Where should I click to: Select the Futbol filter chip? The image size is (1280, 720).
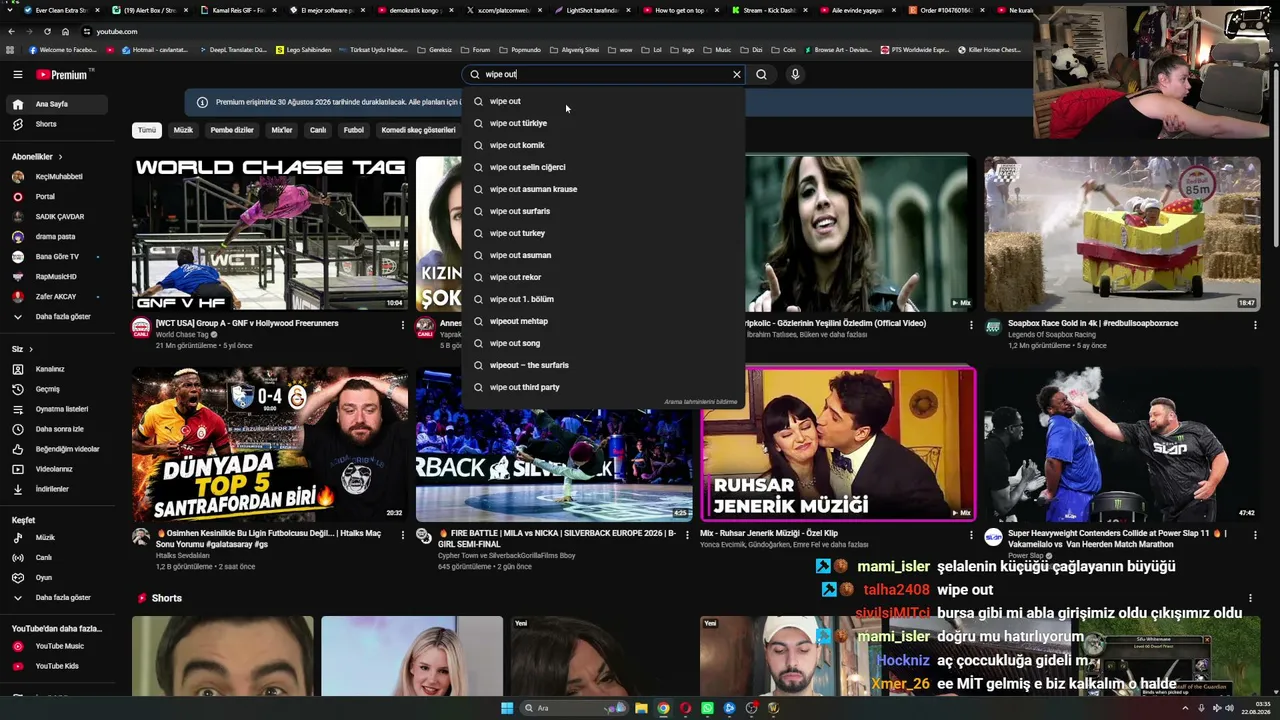(x=354, y=130)
